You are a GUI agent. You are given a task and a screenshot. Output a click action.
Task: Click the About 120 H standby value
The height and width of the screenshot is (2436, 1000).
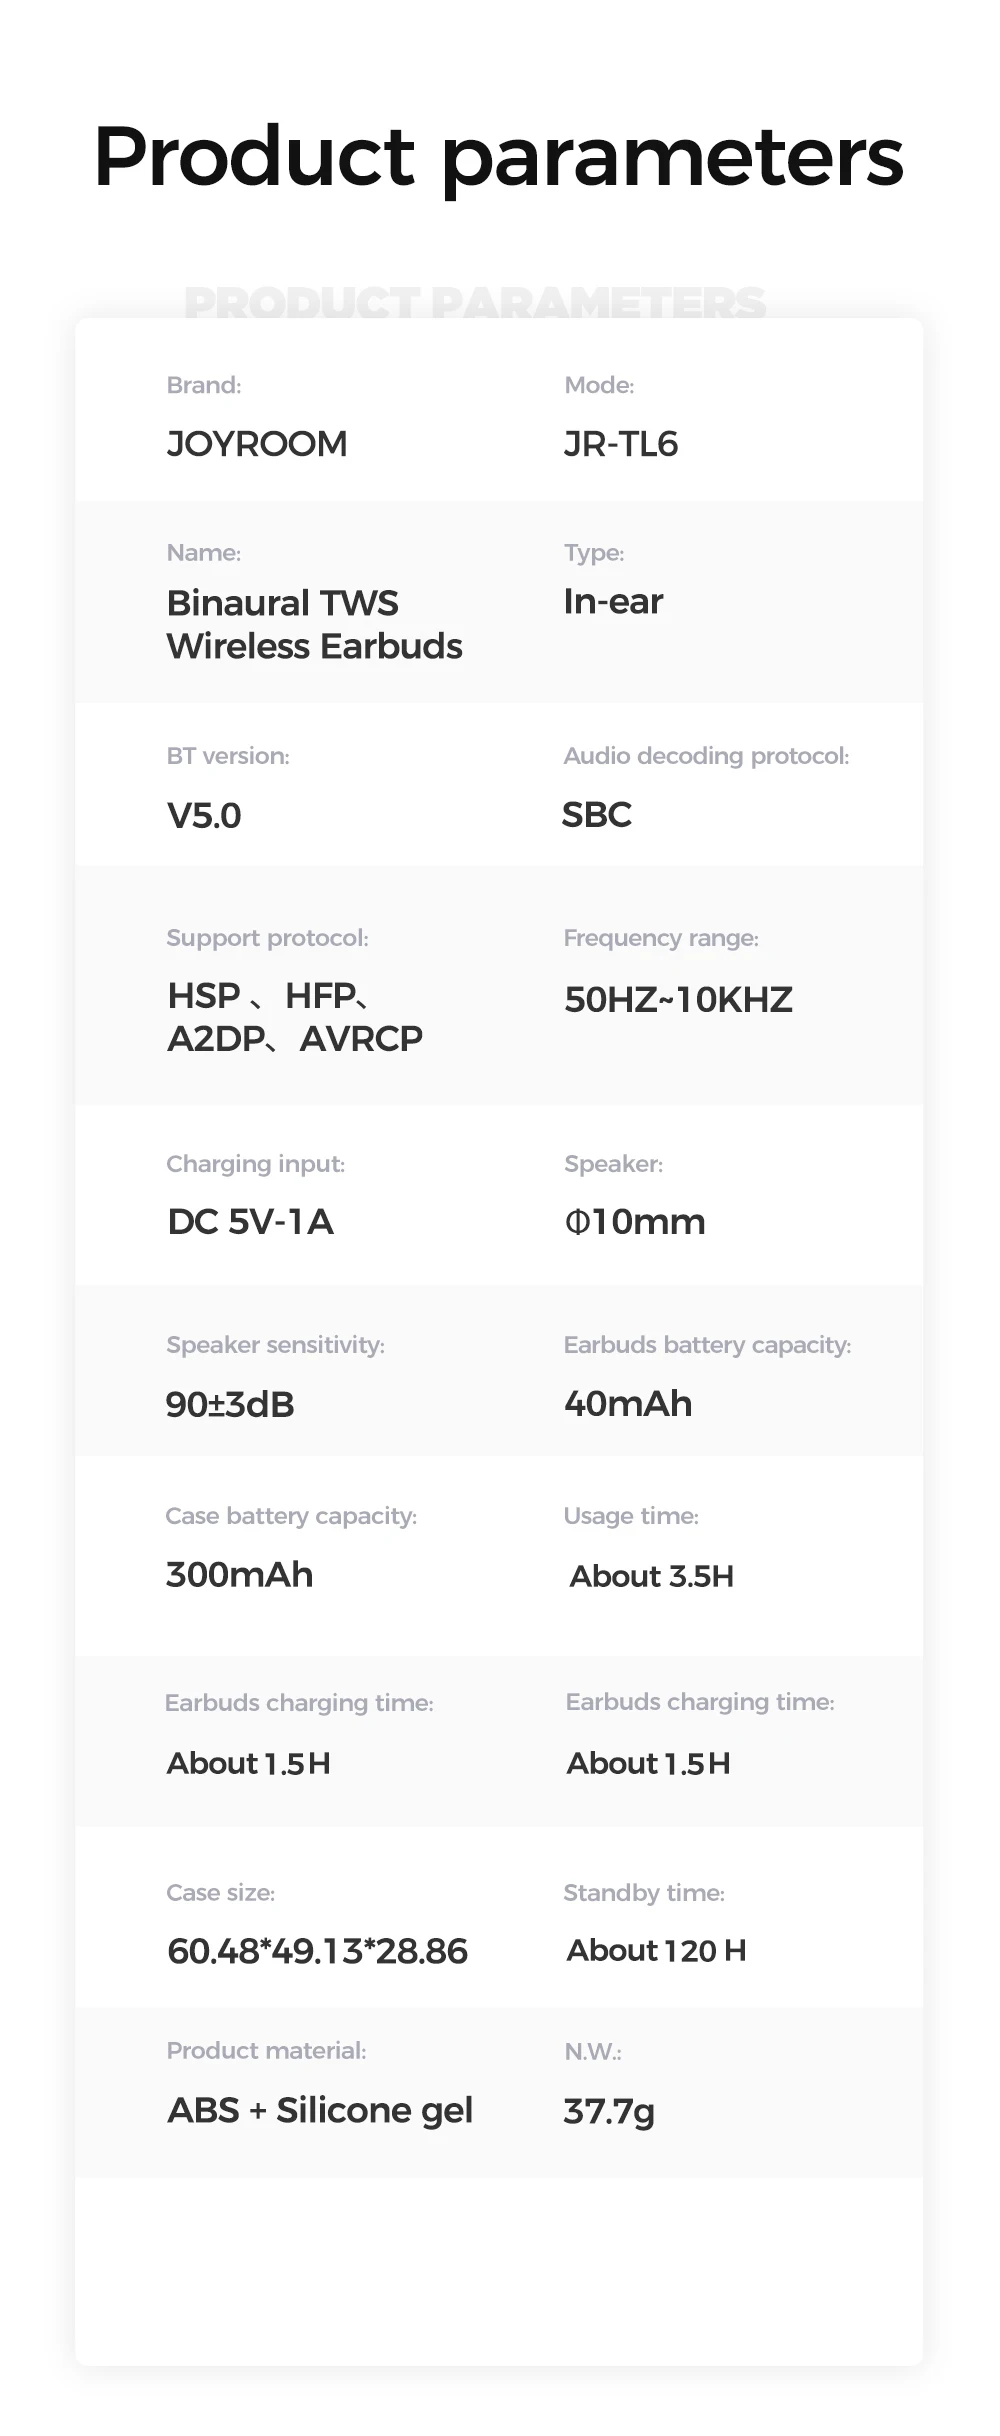pyautogui.click(x=656, y=1950)
